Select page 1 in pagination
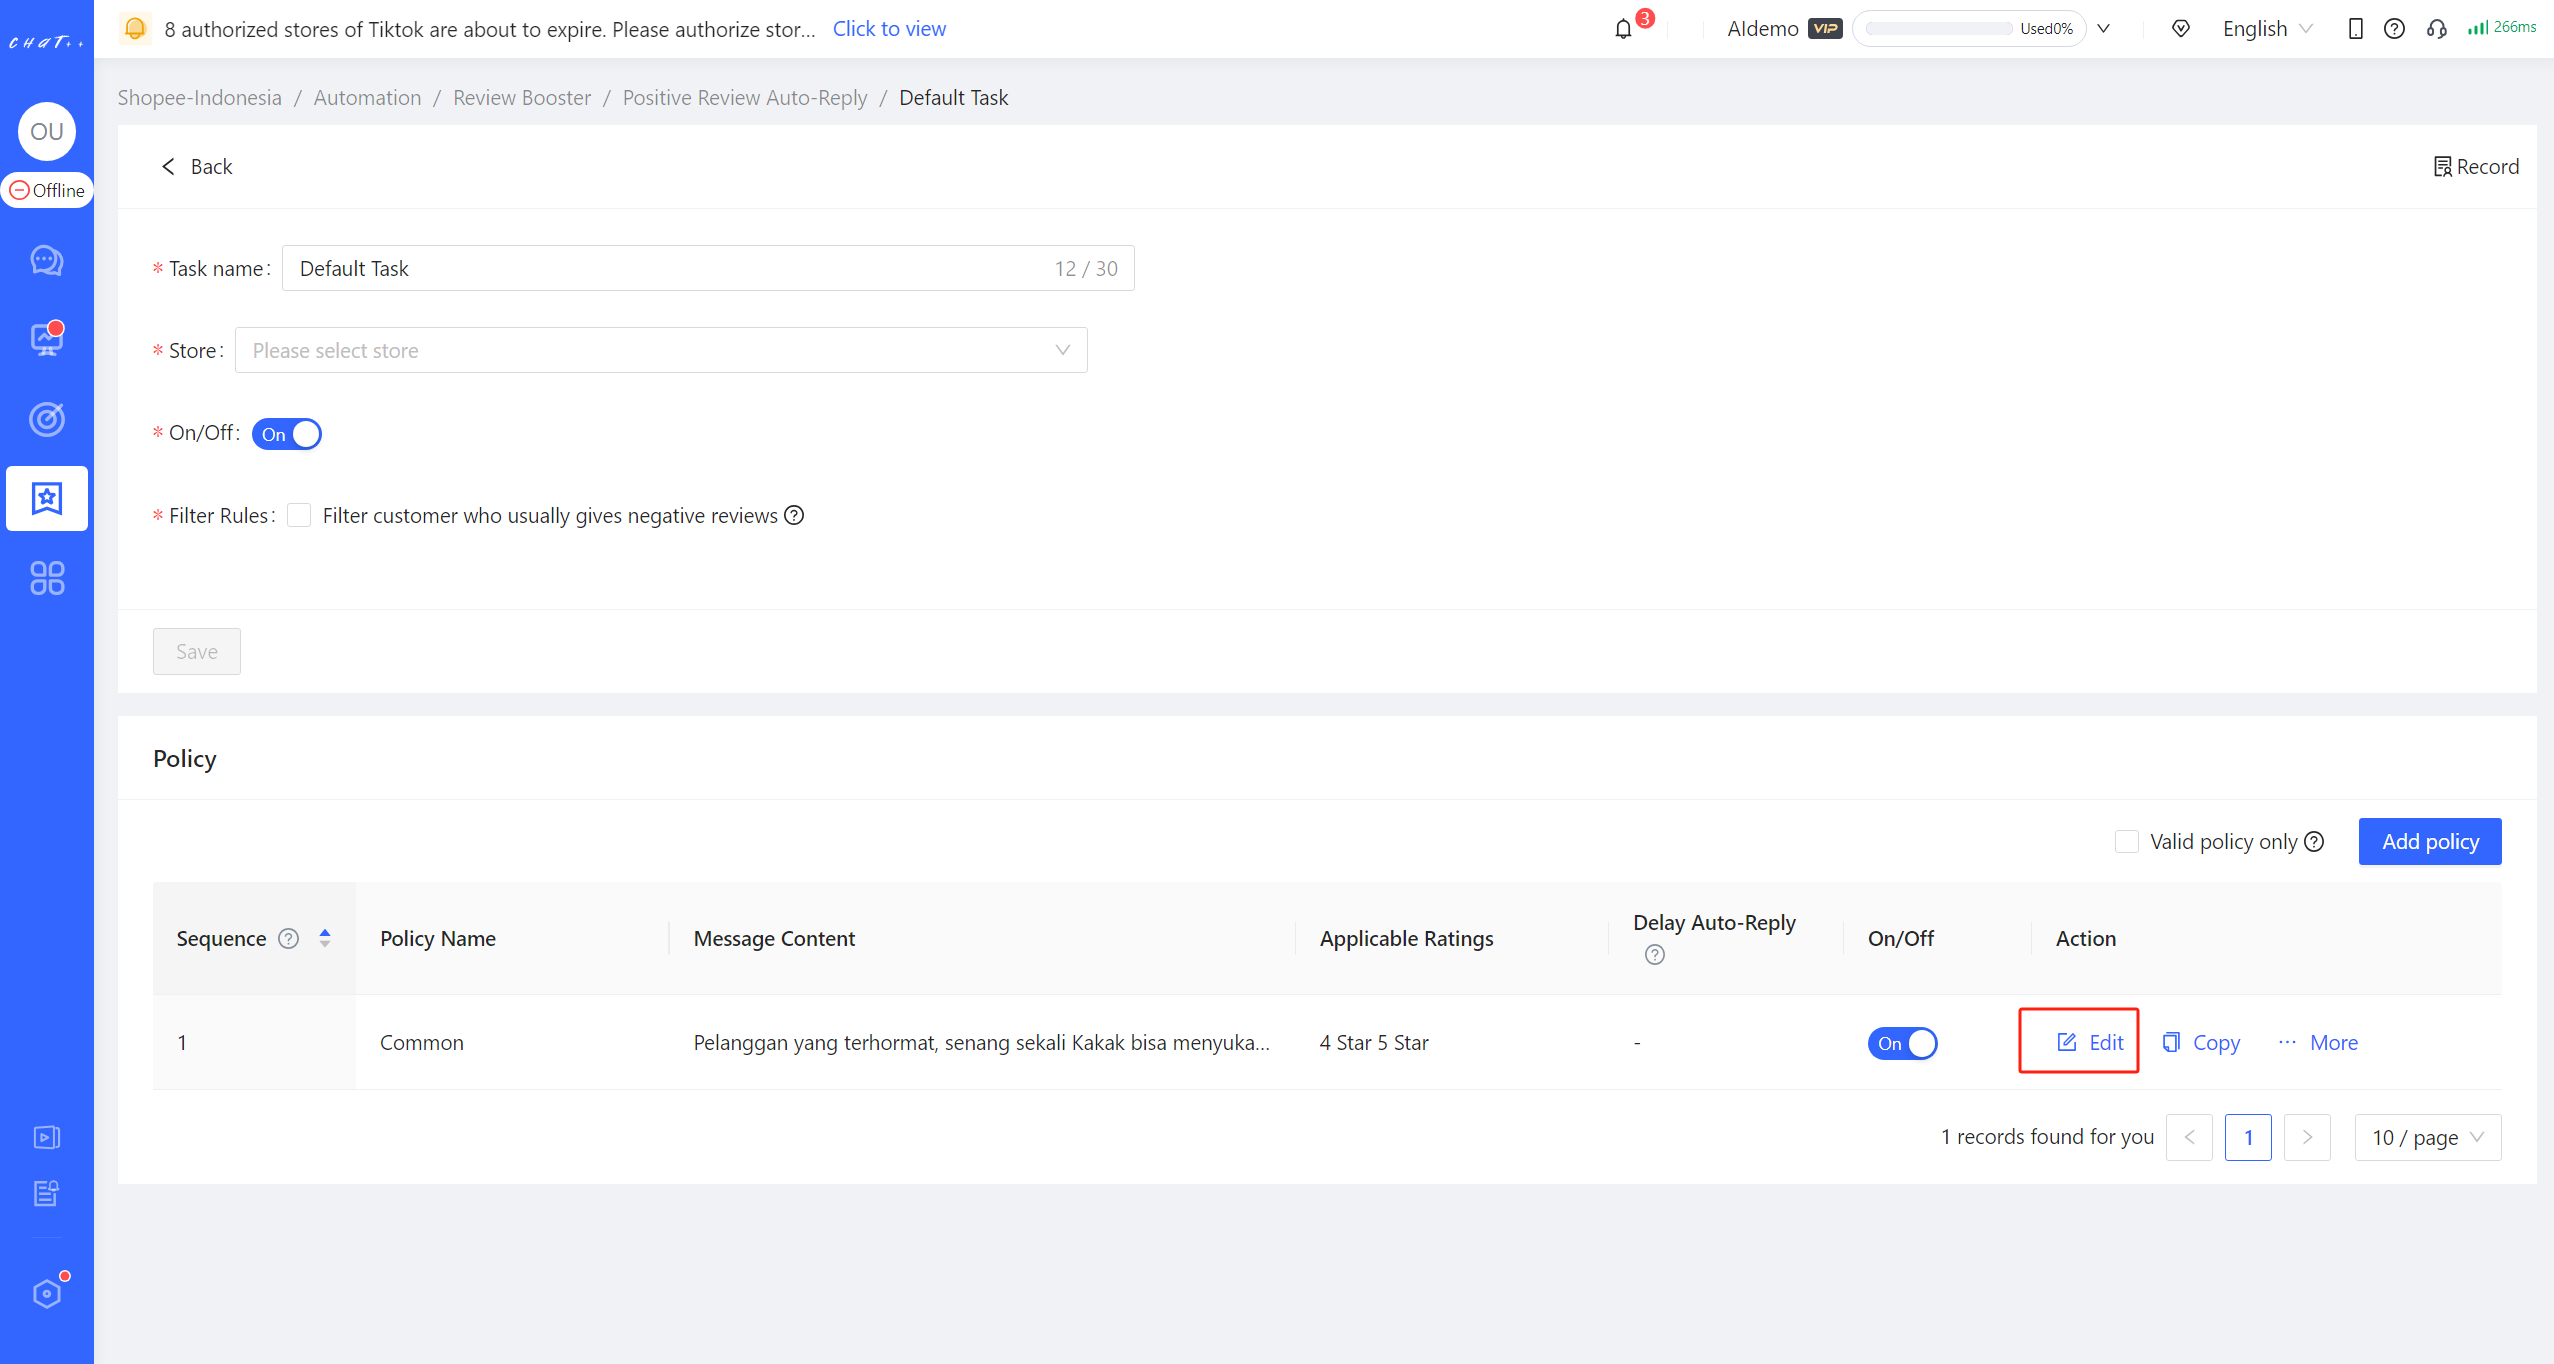The image size is (2554, 1364). coord(2248,1137)
